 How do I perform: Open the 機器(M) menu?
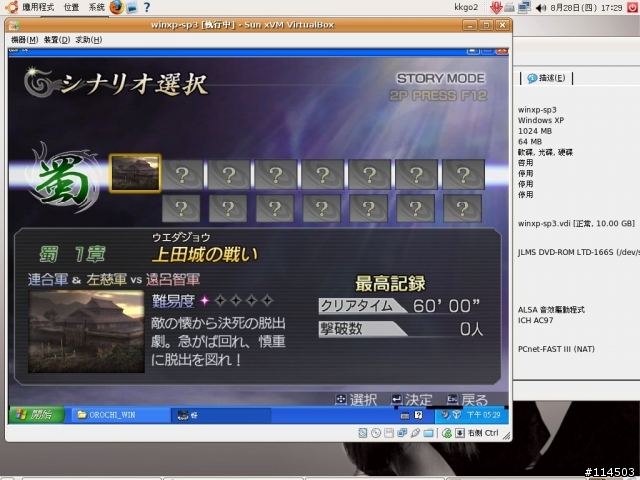pyautogui.click(x=24, y=40)
